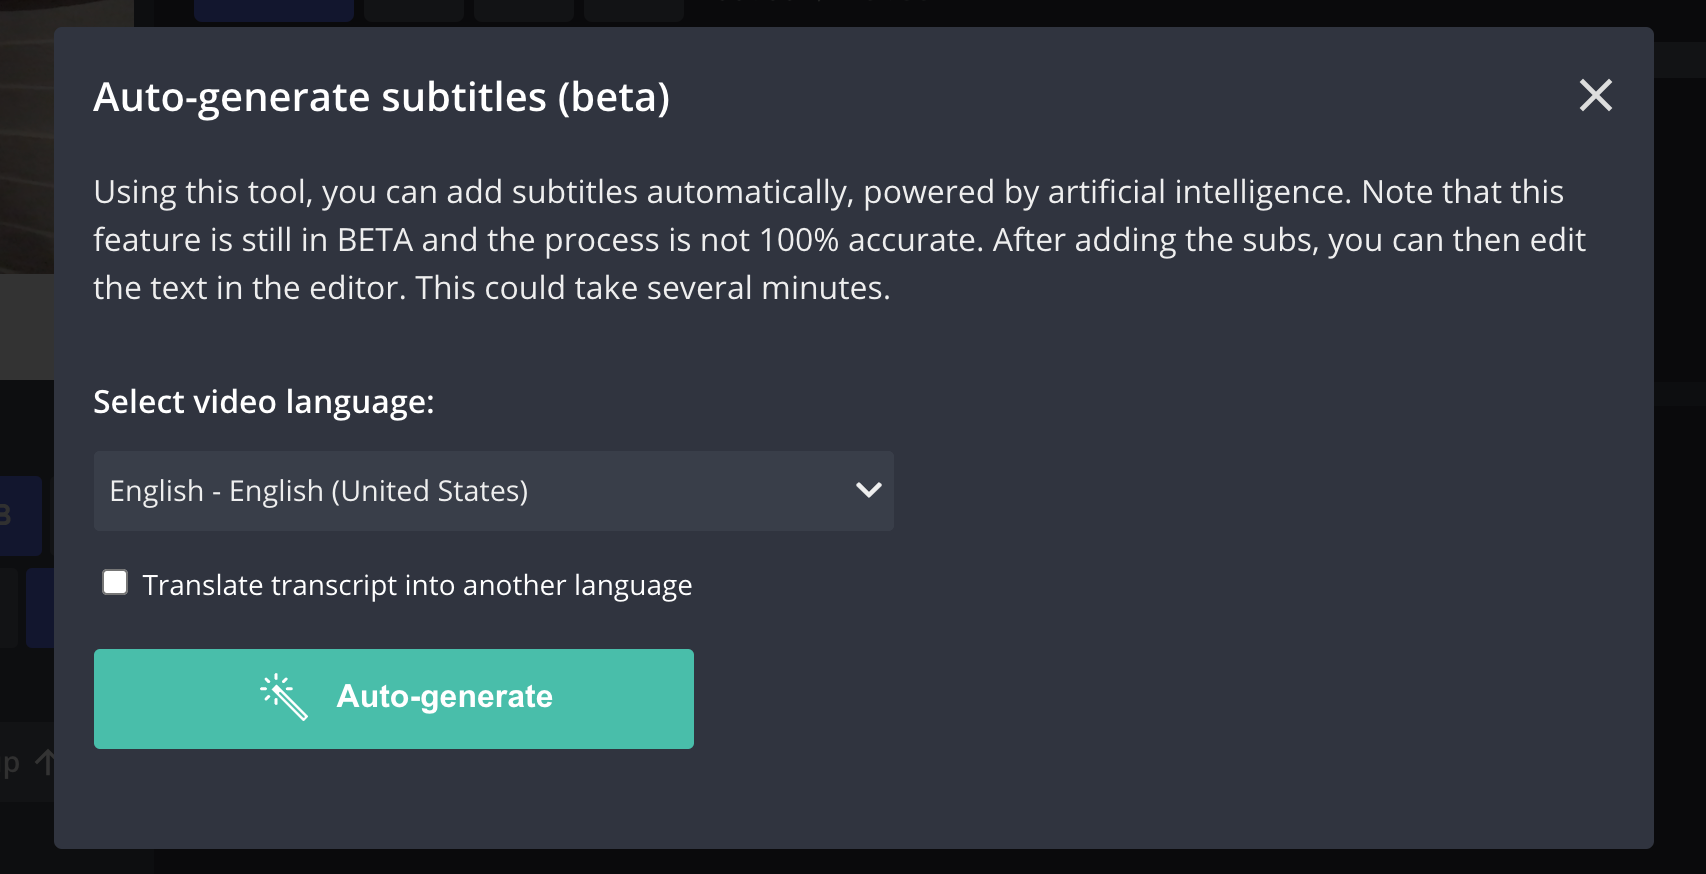Screen dimensions: 1706x874
Task: Close the Auto-generate subtitles dialog
Action: pos(1595,96)
